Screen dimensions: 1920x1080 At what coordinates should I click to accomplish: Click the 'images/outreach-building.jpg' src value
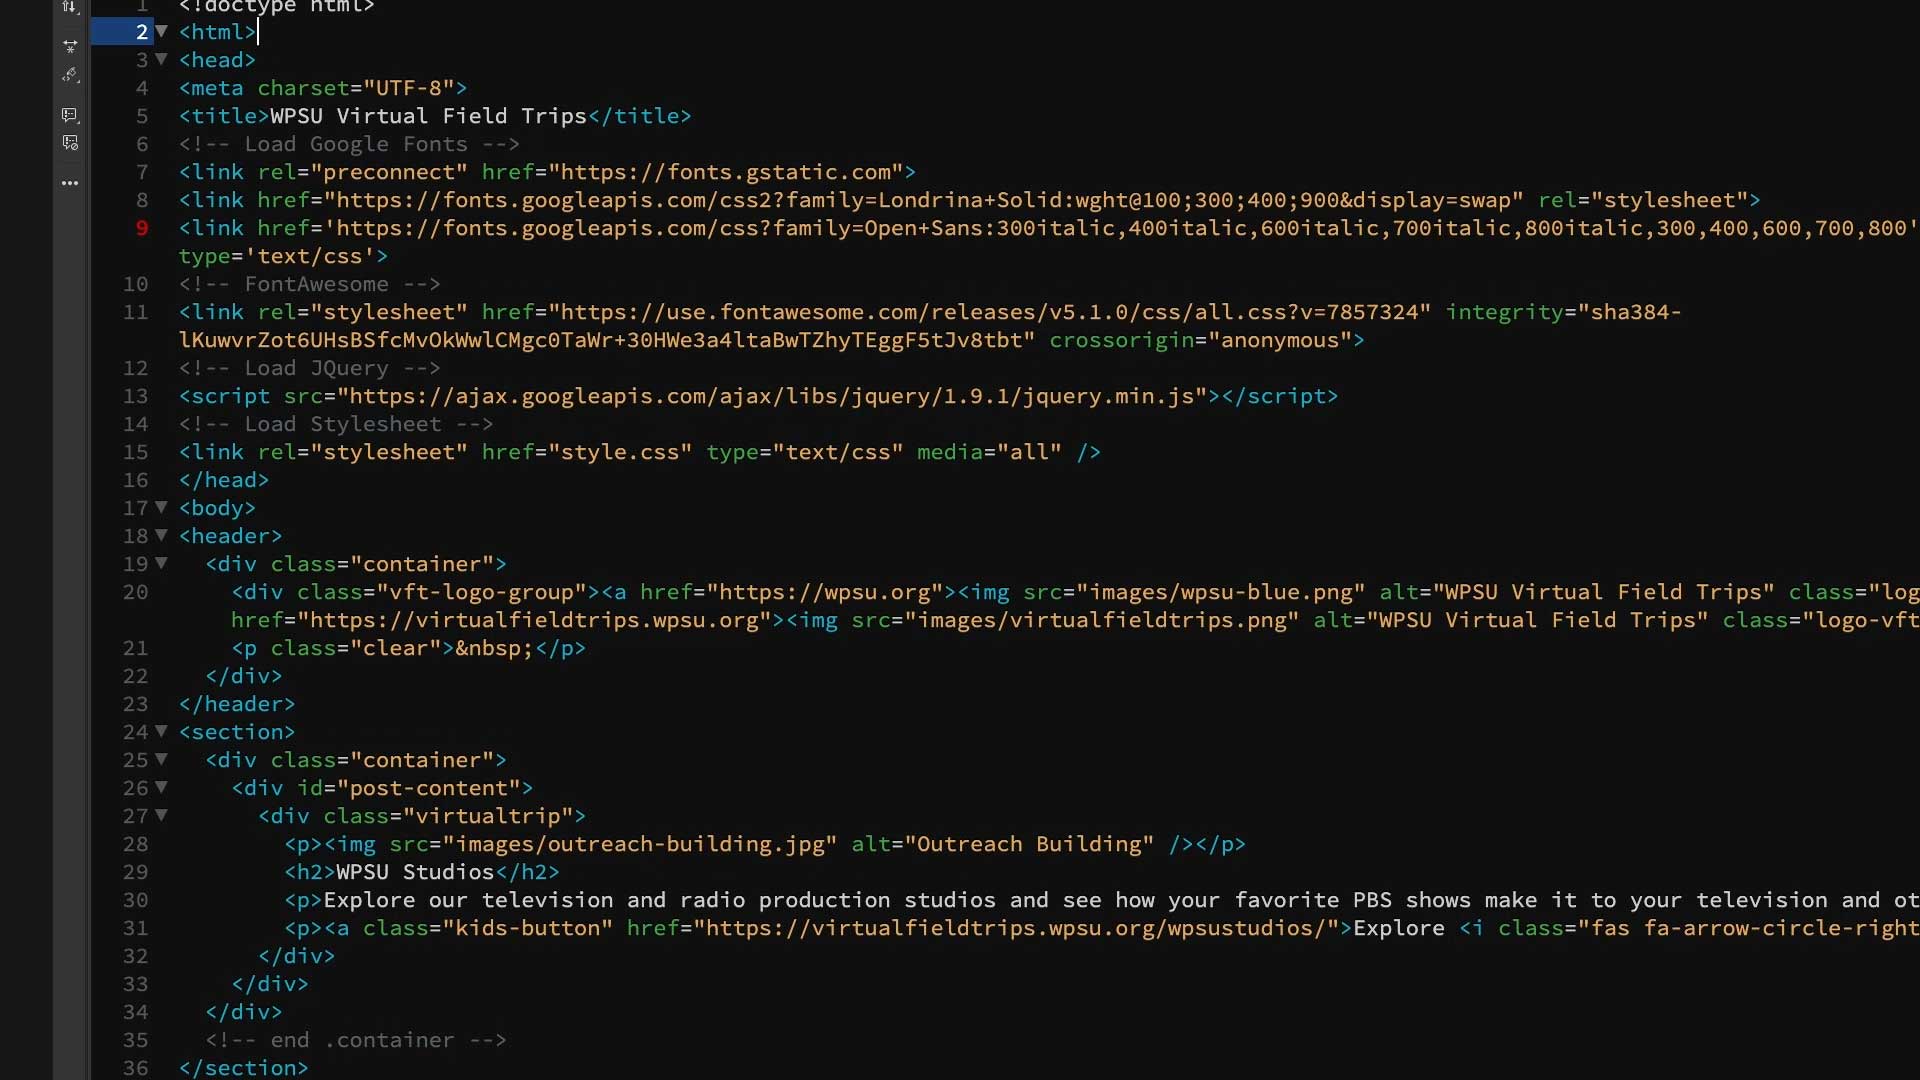click(x=640, y=844)
